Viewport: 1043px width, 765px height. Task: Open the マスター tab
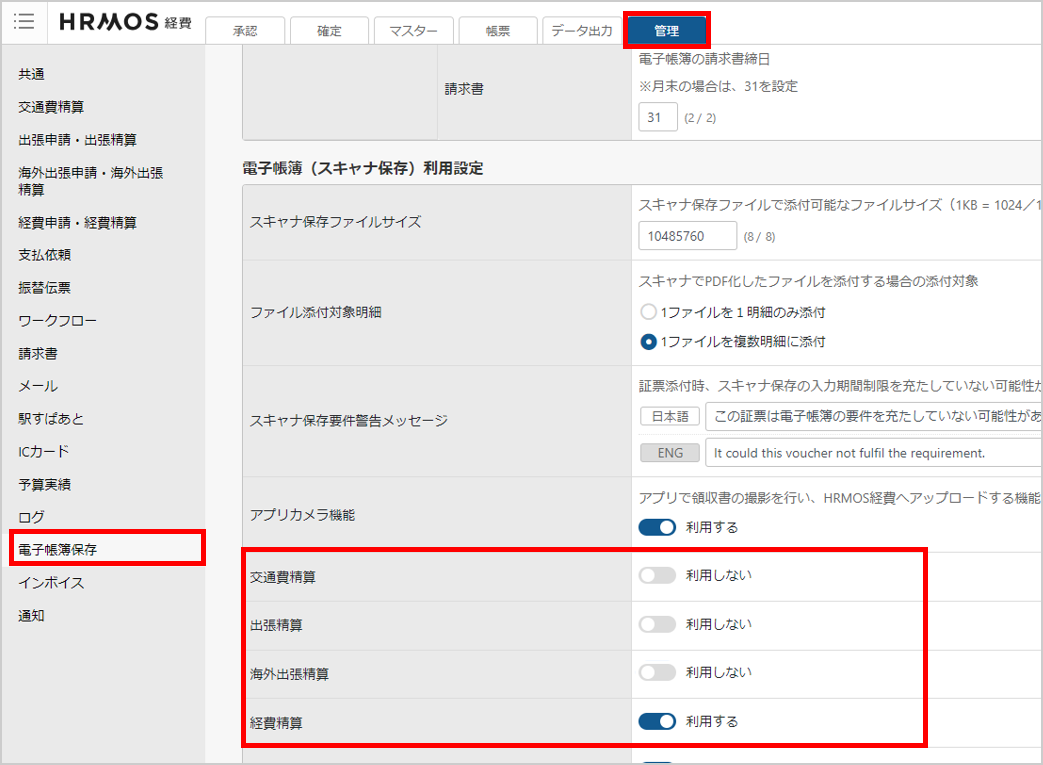413,31
